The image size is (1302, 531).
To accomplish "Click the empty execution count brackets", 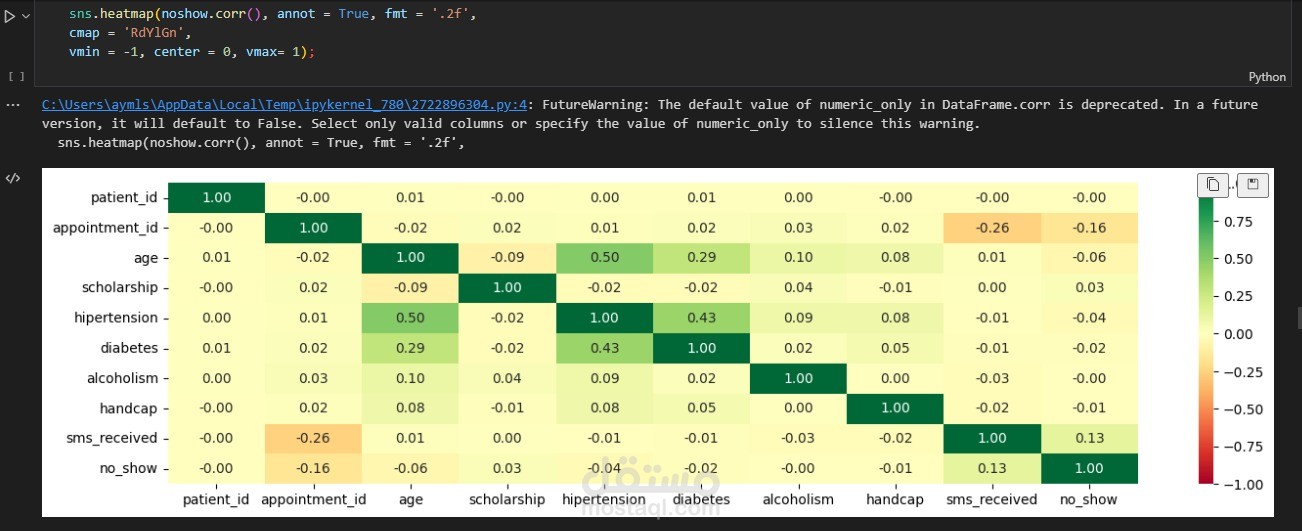I will tap(15, 76).
